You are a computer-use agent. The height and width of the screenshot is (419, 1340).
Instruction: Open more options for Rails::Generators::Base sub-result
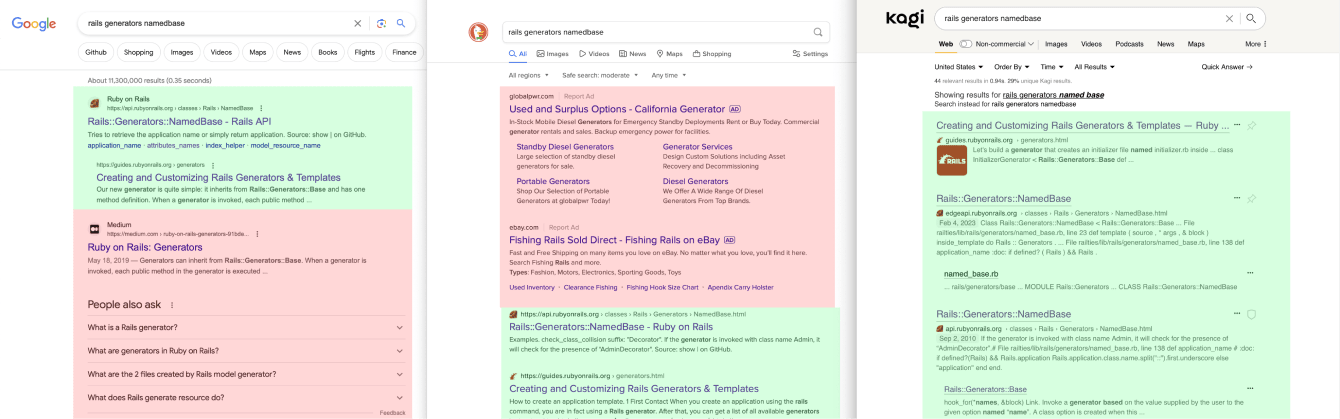[1250, 388]
